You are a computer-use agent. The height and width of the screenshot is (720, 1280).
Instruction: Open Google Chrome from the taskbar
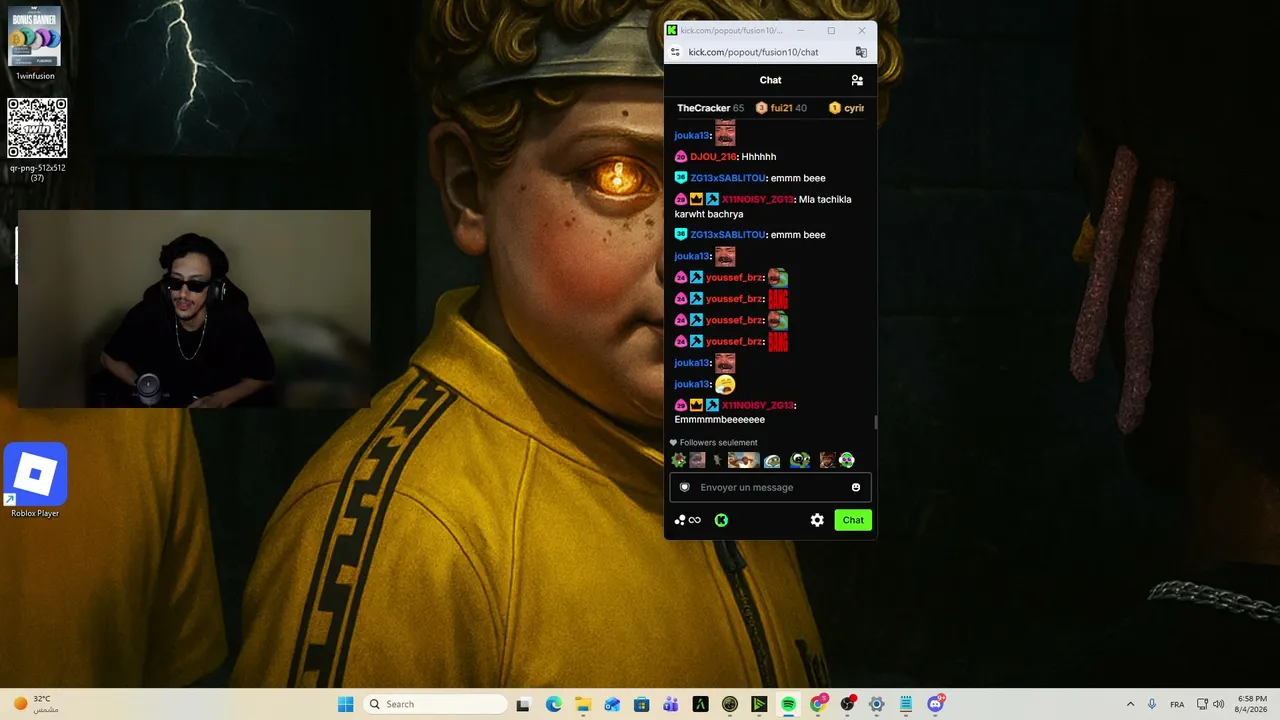click(818, 704)
